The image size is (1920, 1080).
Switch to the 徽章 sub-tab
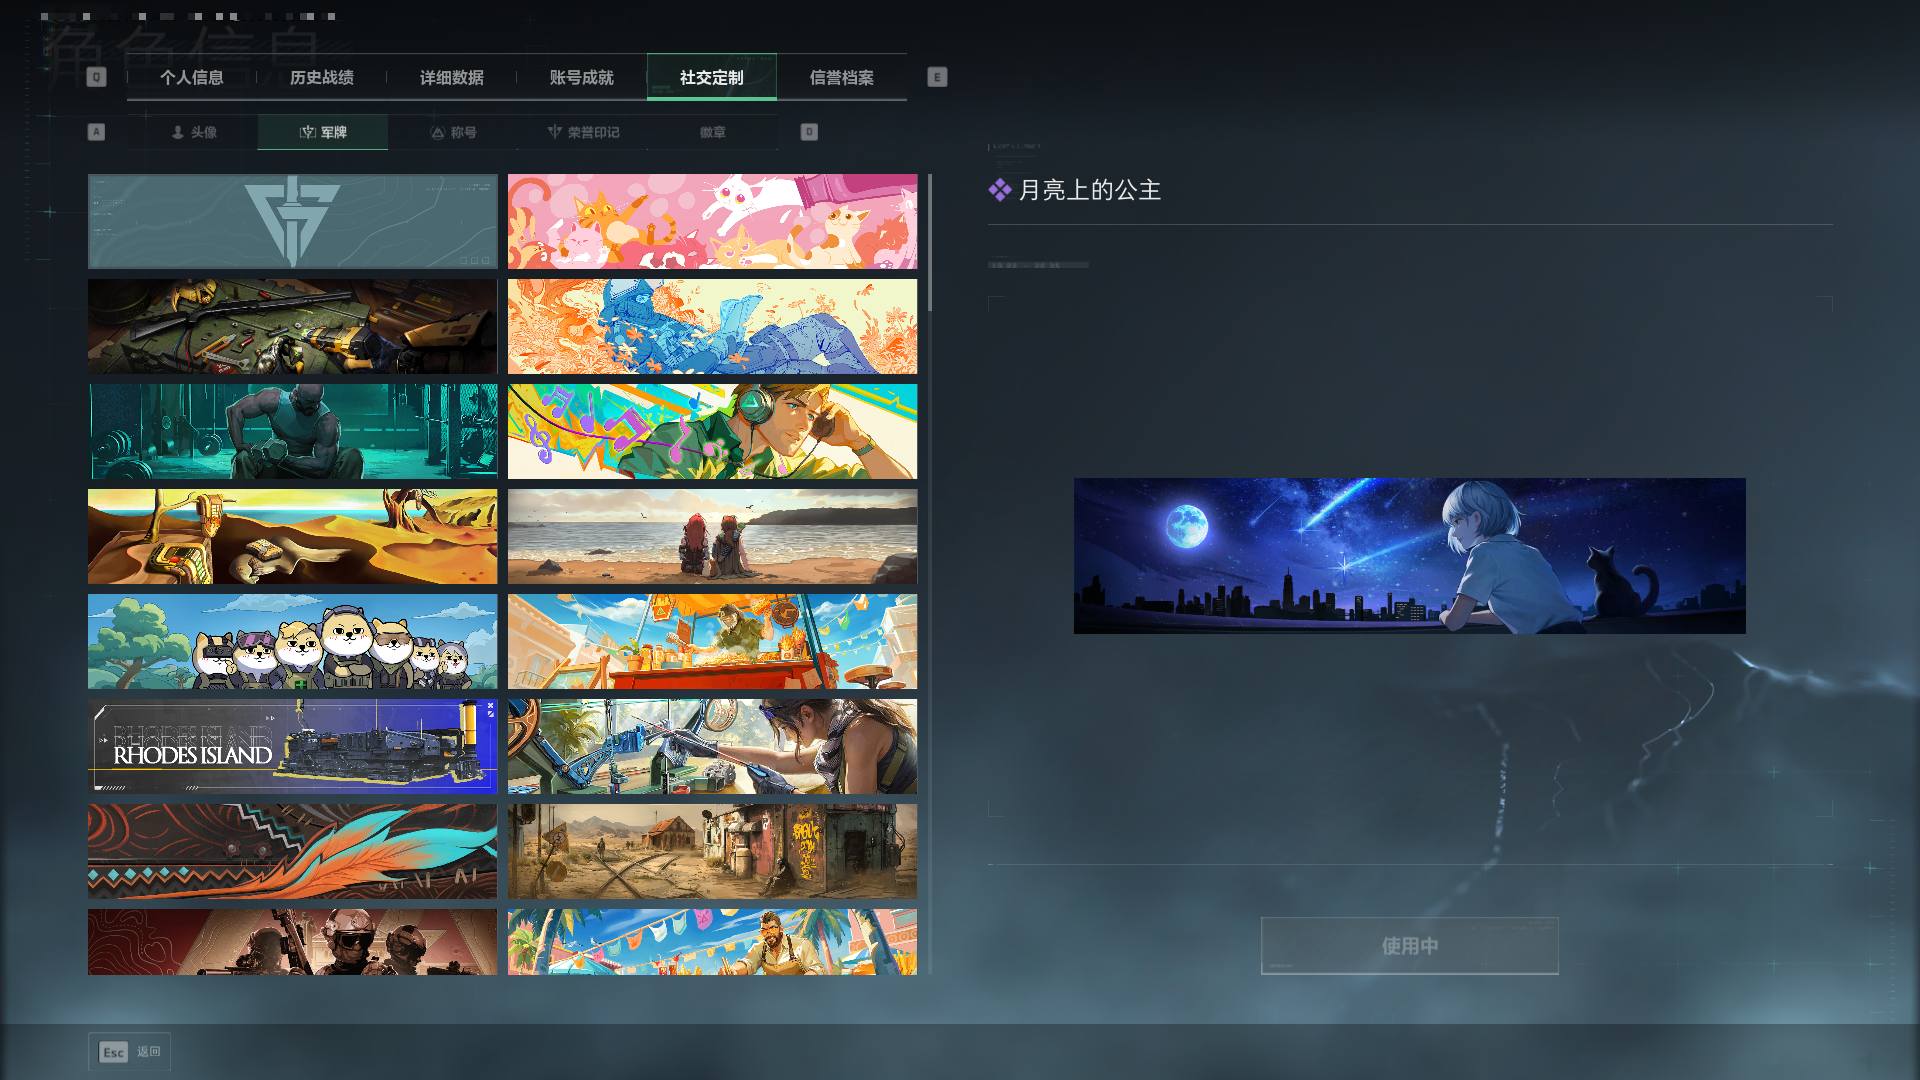click(713, 132)
